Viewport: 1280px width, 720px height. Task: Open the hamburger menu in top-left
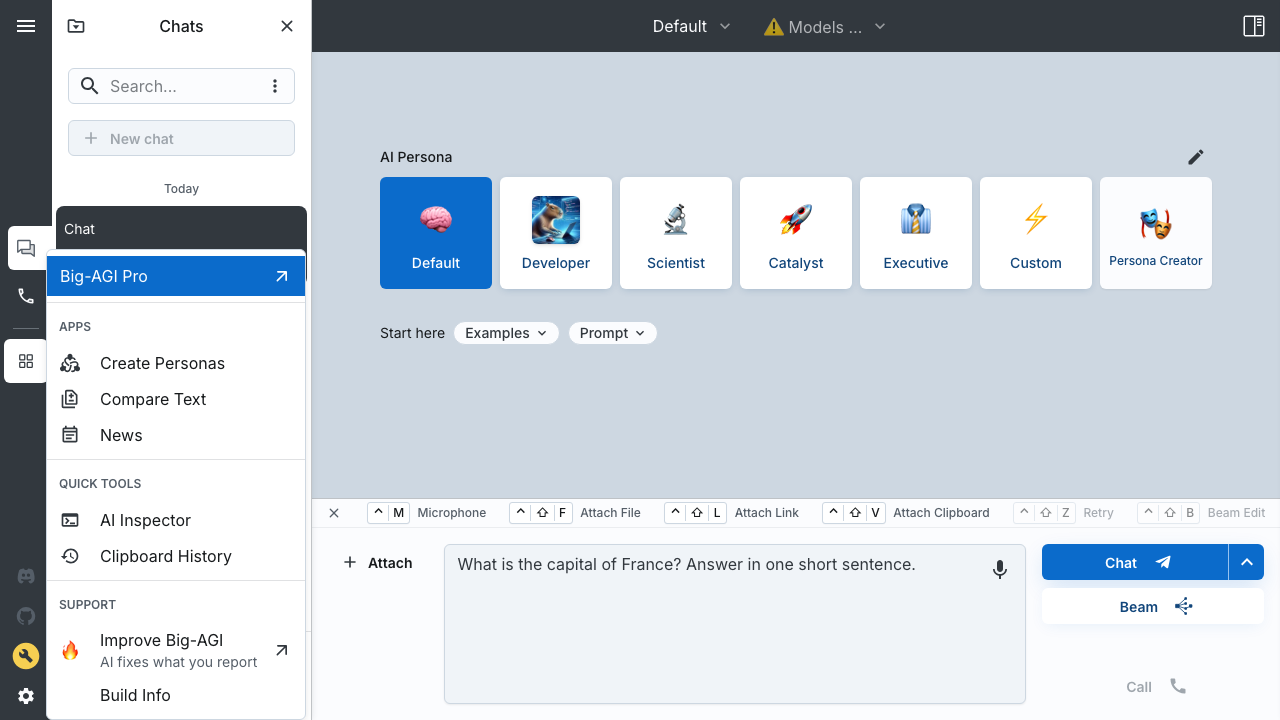[26, 26]
